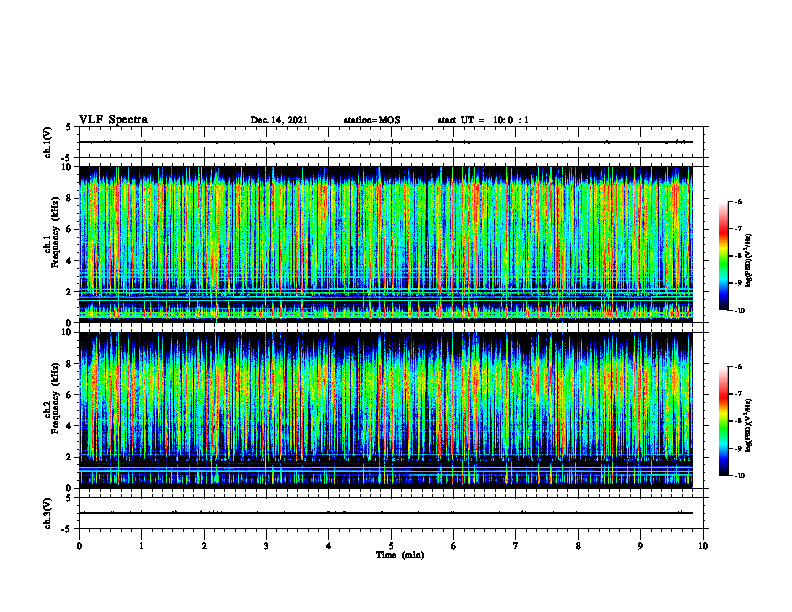Click the "5" upper tick of ch.1(V) axis

click(x=69, y=127)
